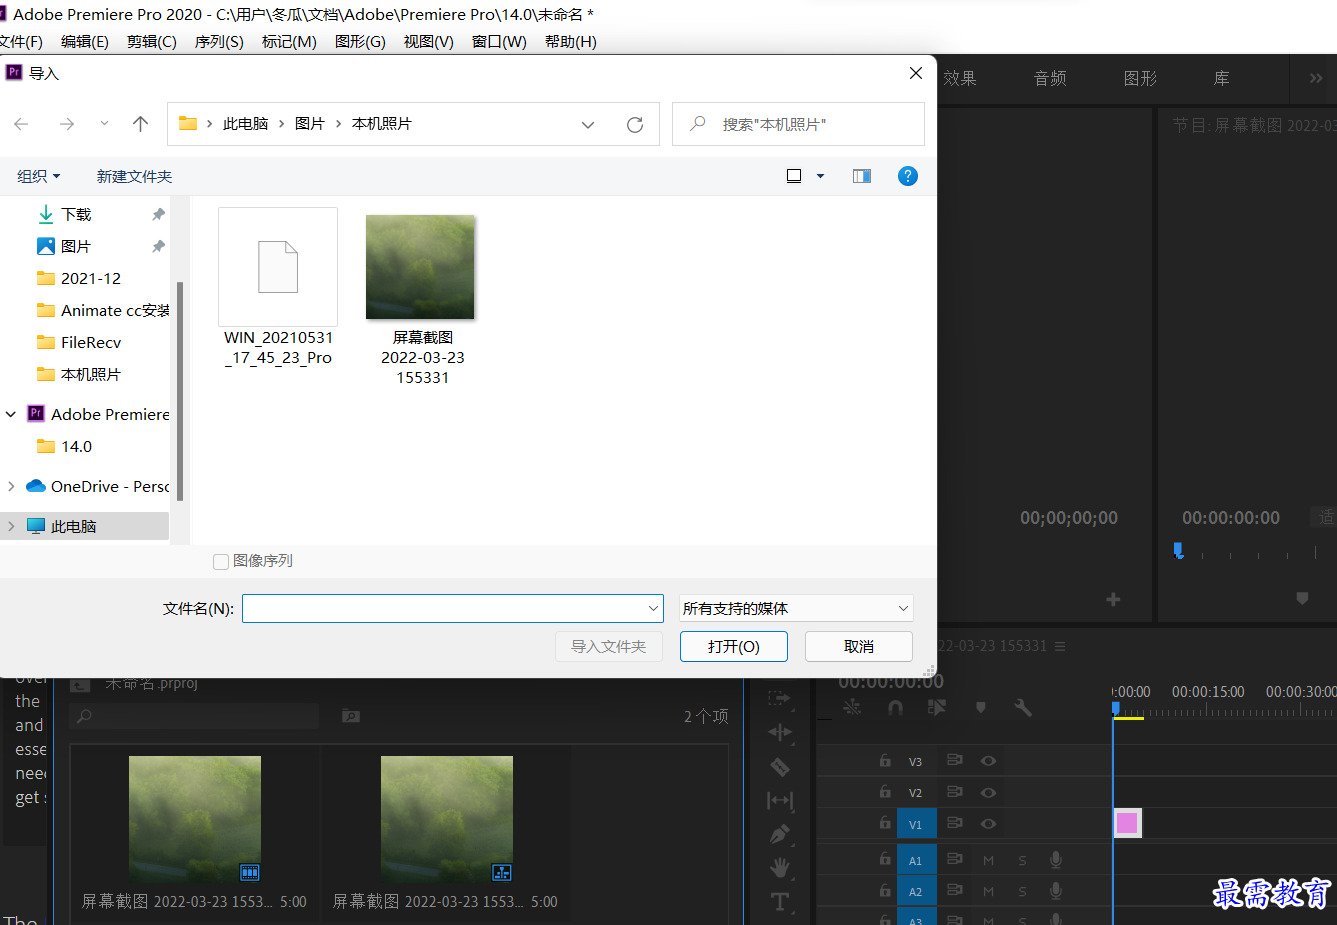1337x925 pixels.
Task: Go up one folder level
Action: 140,124
